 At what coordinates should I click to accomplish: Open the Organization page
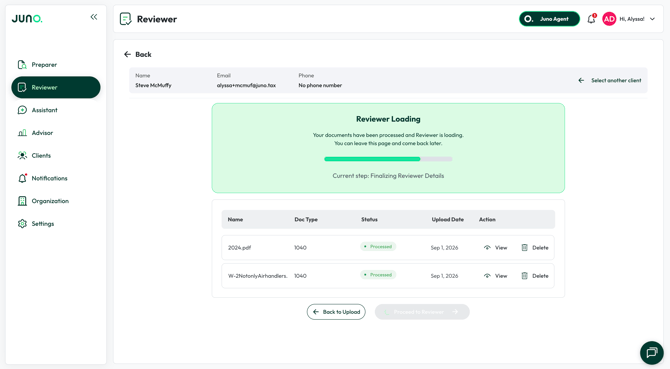56,201
